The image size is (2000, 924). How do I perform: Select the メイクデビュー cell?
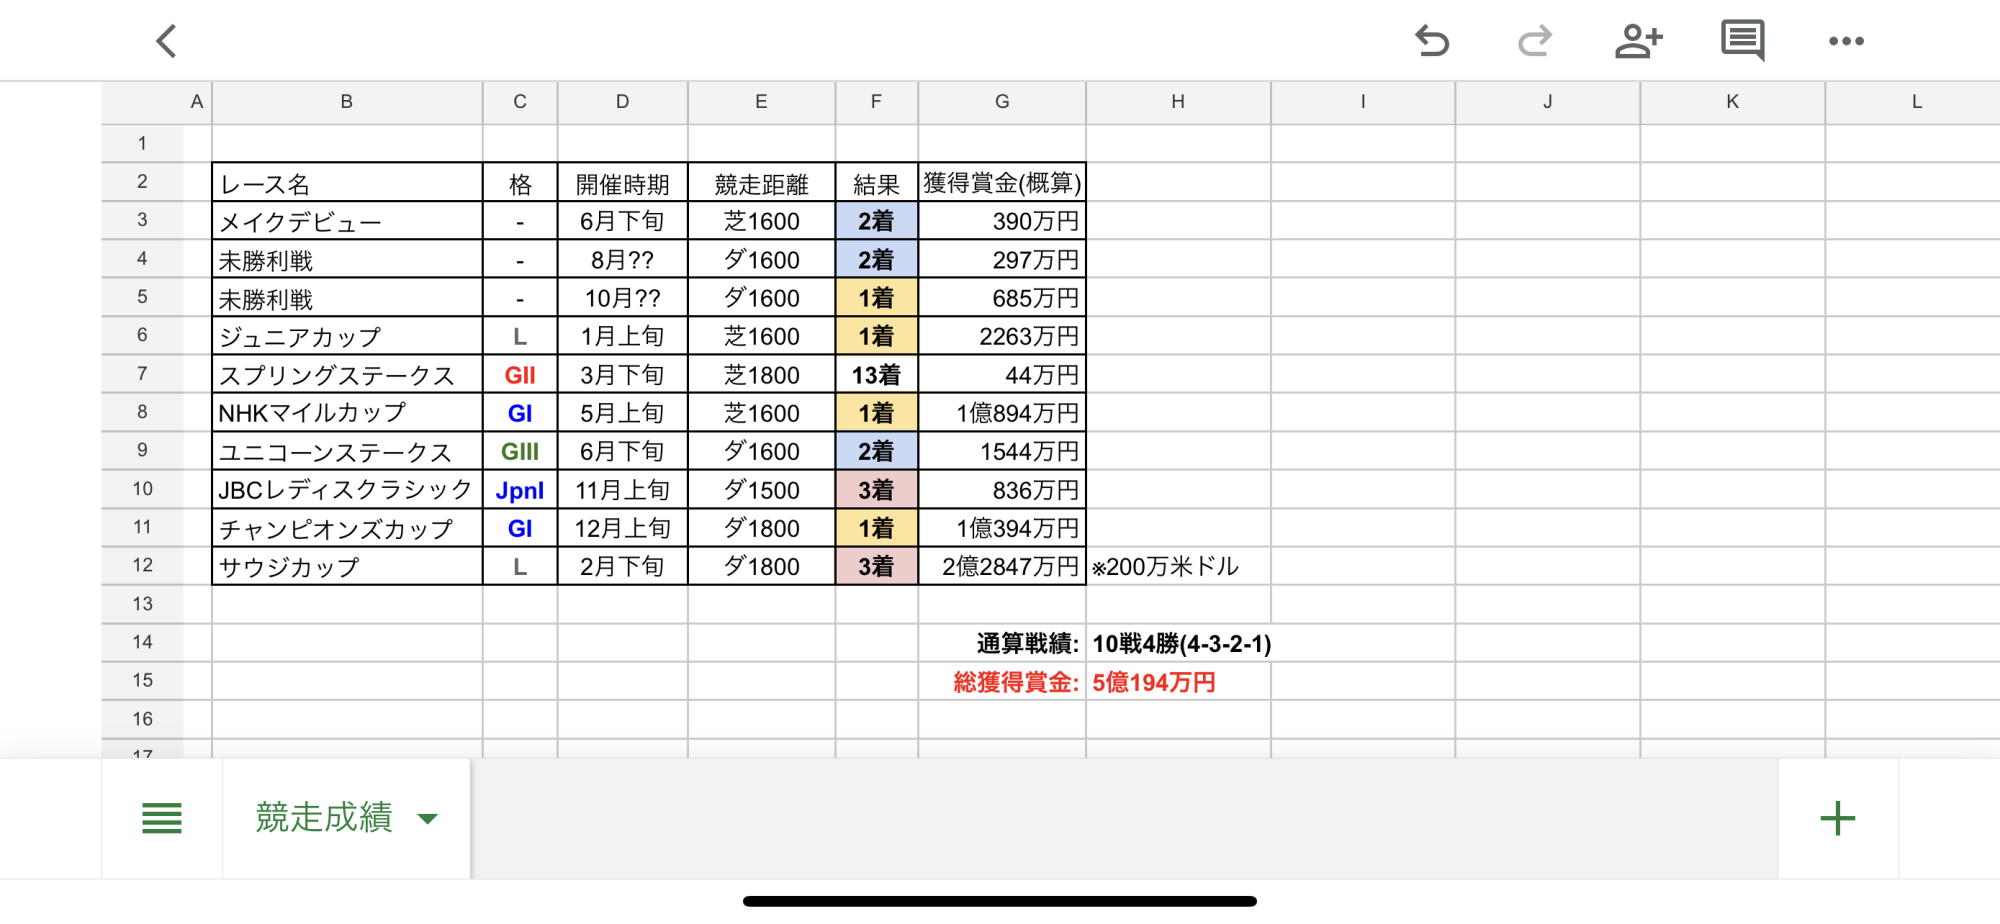347,221
